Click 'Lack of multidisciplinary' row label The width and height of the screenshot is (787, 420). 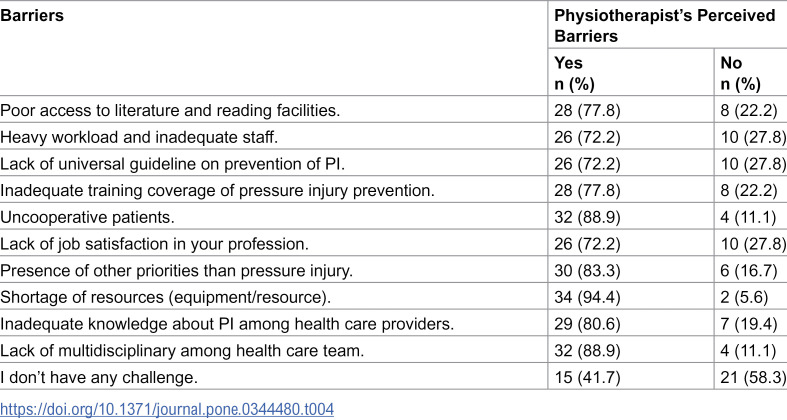click(182, 350)
